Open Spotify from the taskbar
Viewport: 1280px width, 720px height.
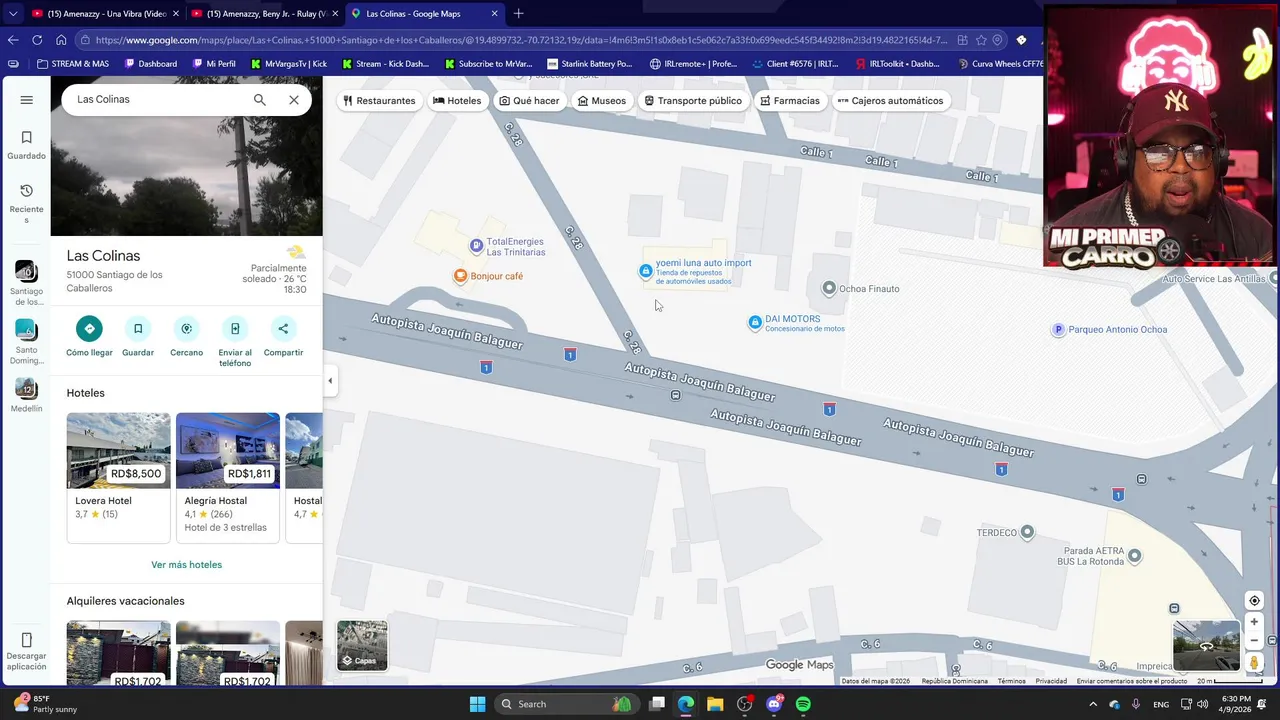click(803, 704)
